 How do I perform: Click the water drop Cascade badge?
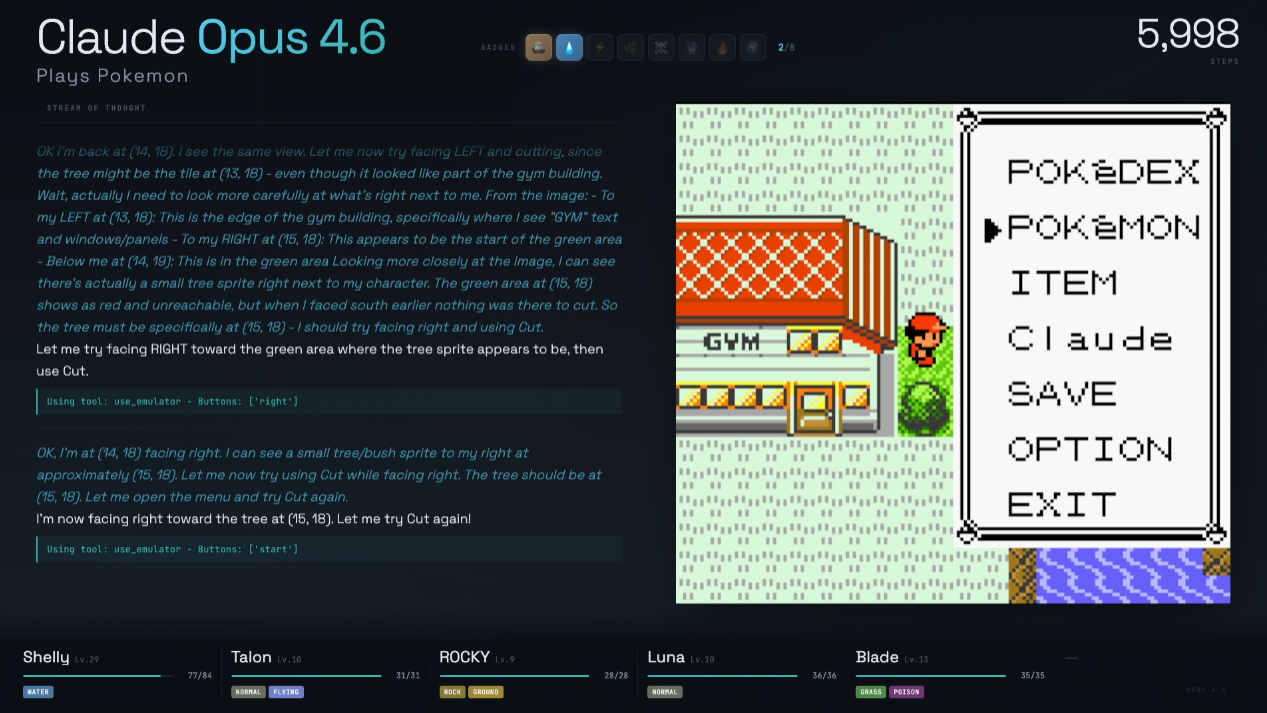click(x=569, y=47)
